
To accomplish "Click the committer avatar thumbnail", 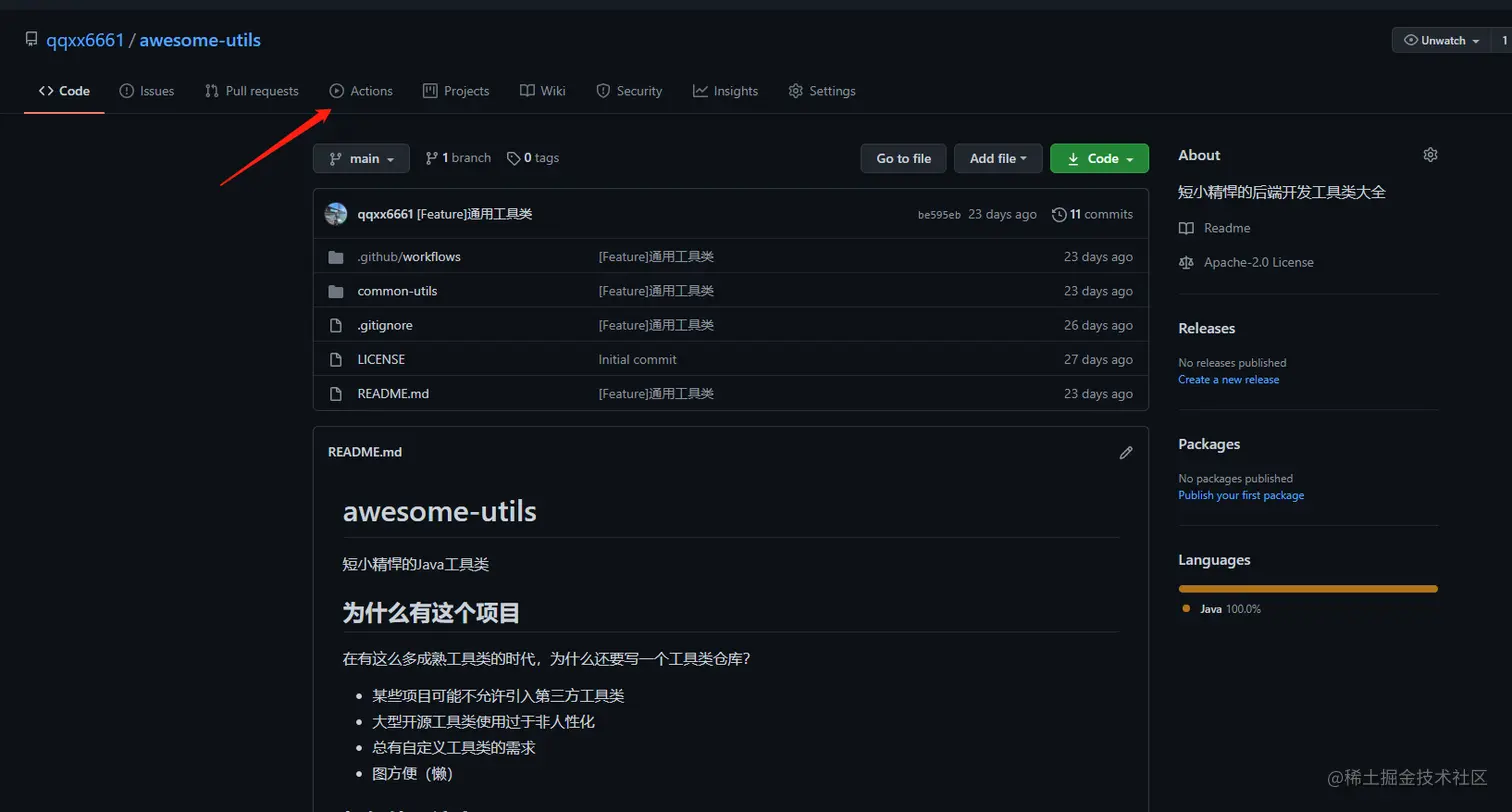I will click(x=337, y=214).
